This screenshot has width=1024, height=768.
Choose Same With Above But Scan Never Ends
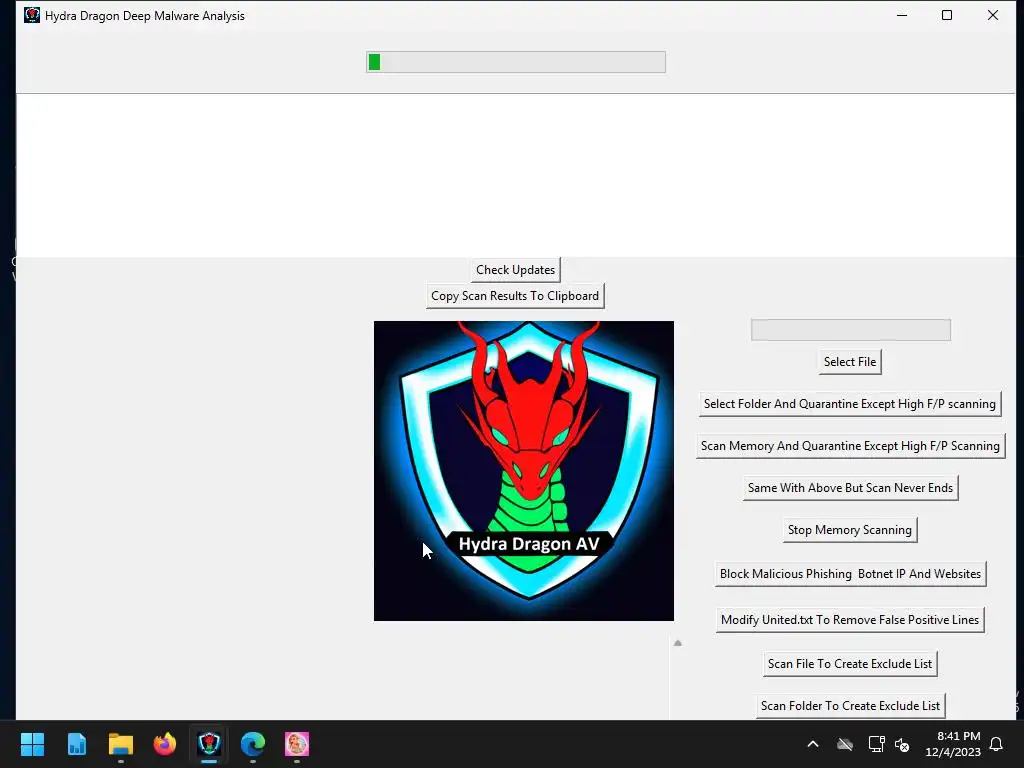850,488
